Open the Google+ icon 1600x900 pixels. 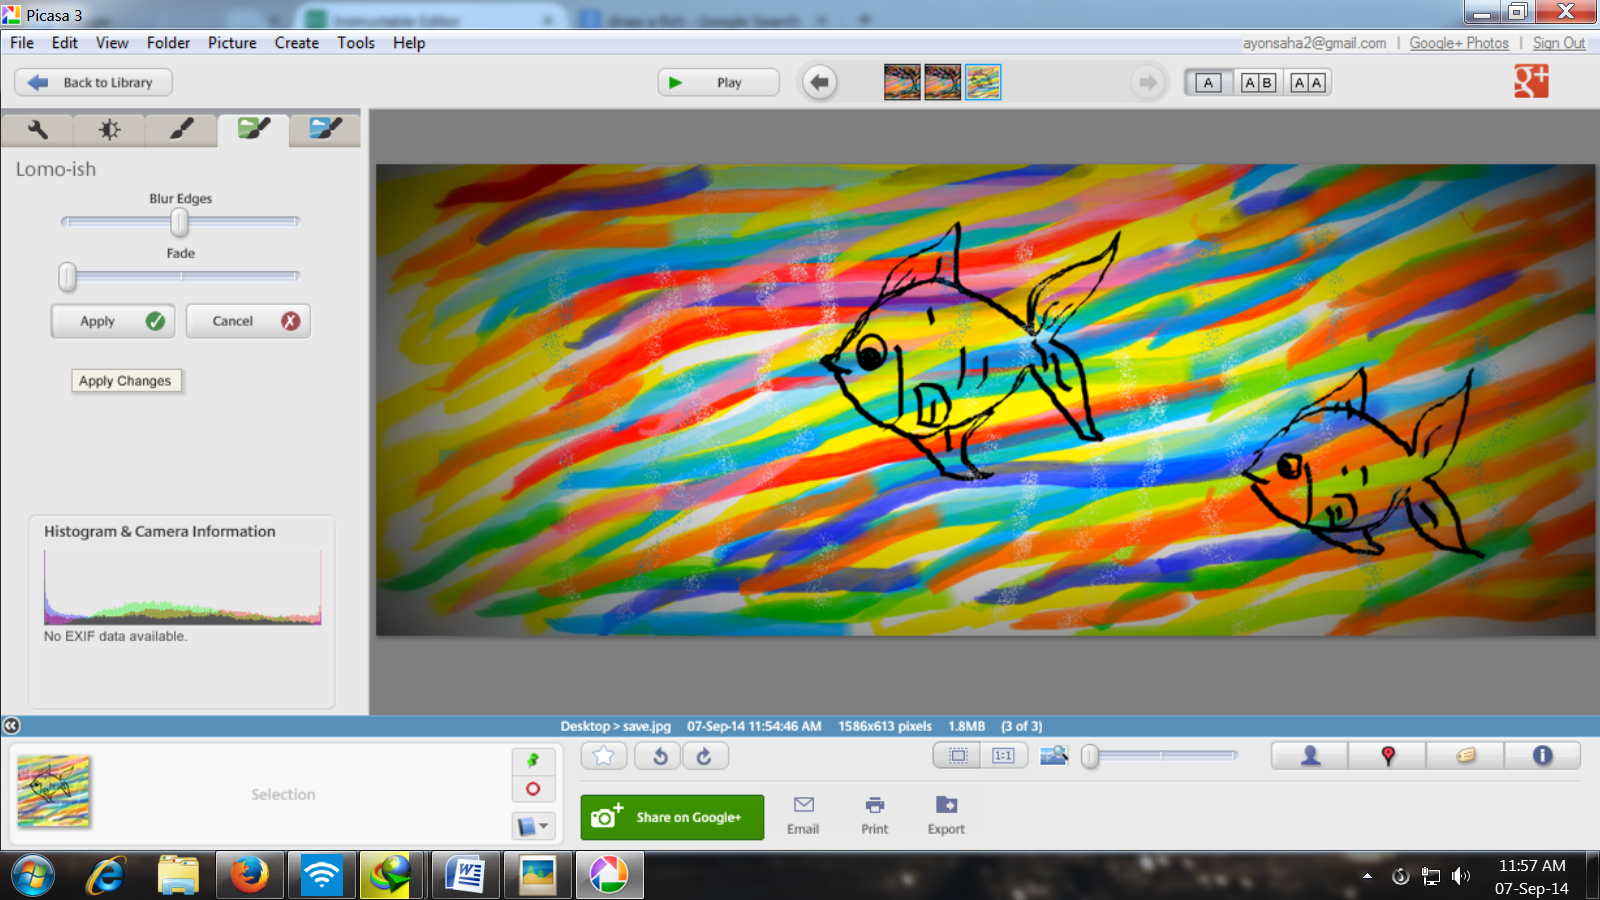tap(1531, 81)
